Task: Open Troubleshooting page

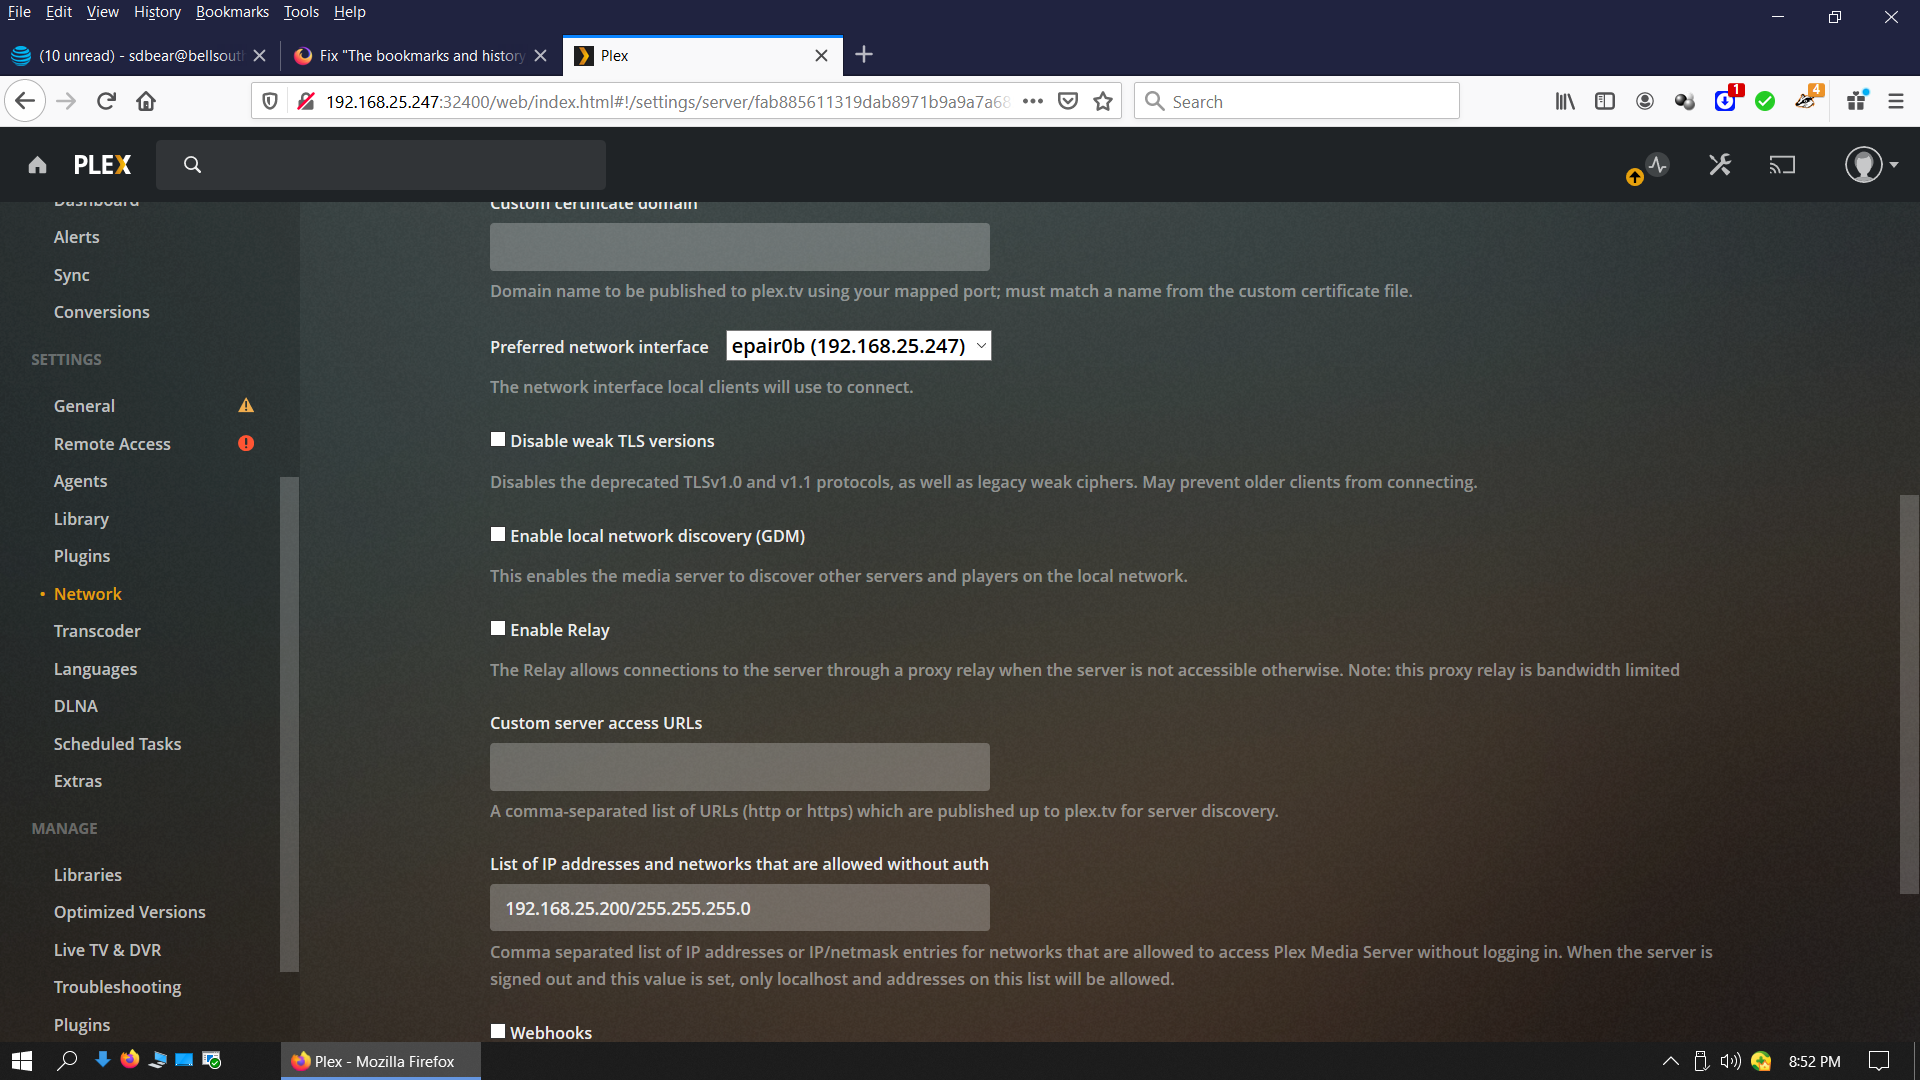Action: [117, 987]
